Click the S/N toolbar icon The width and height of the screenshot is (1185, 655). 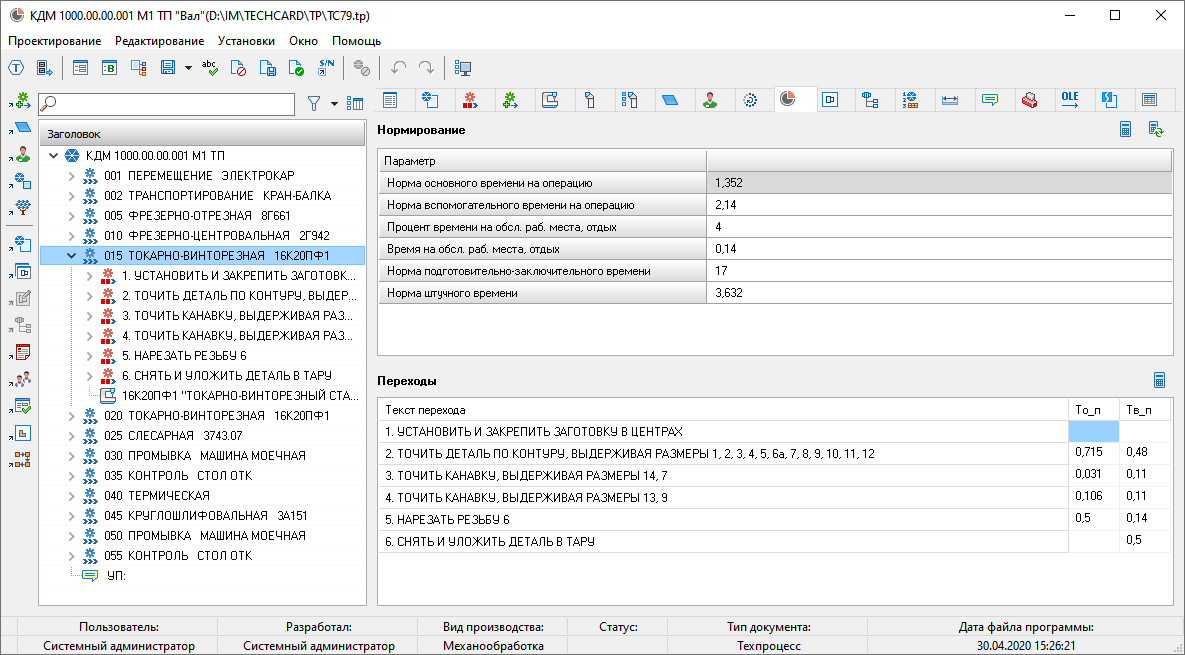tap(326, 68)
